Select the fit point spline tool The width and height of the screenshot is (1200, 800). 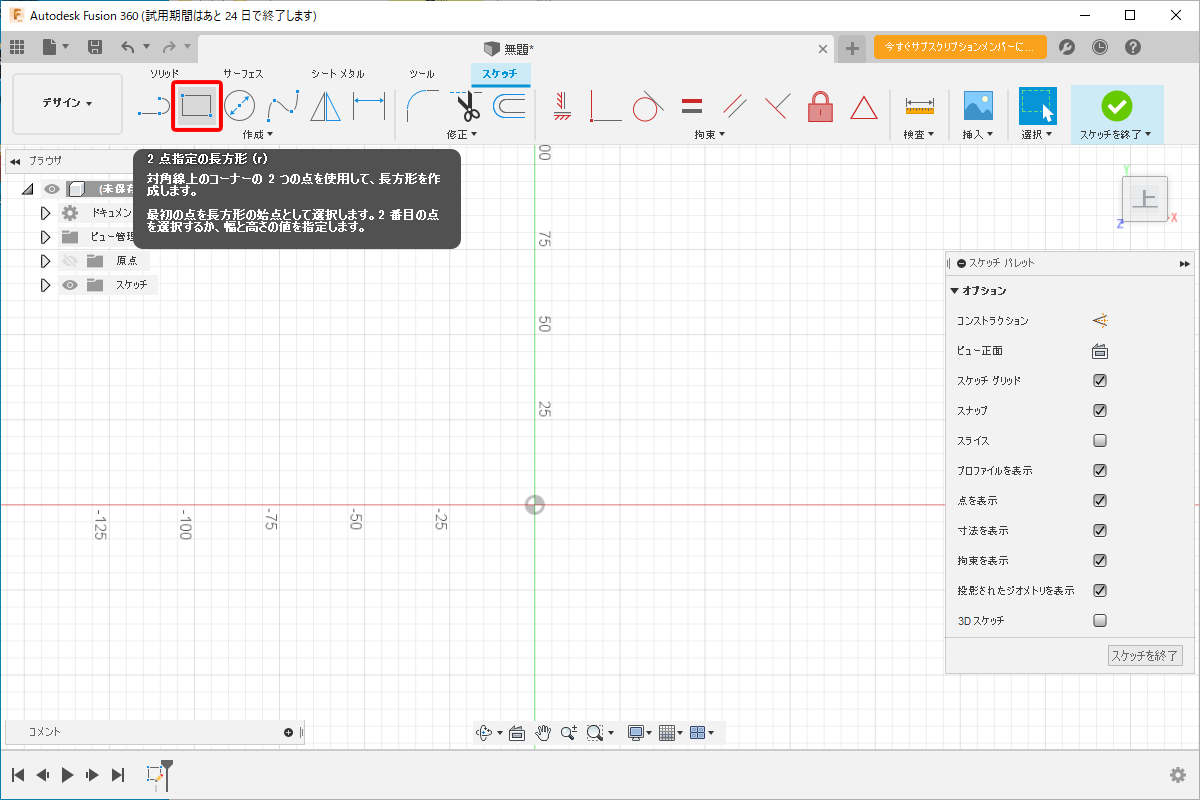(x=282, y=105)
